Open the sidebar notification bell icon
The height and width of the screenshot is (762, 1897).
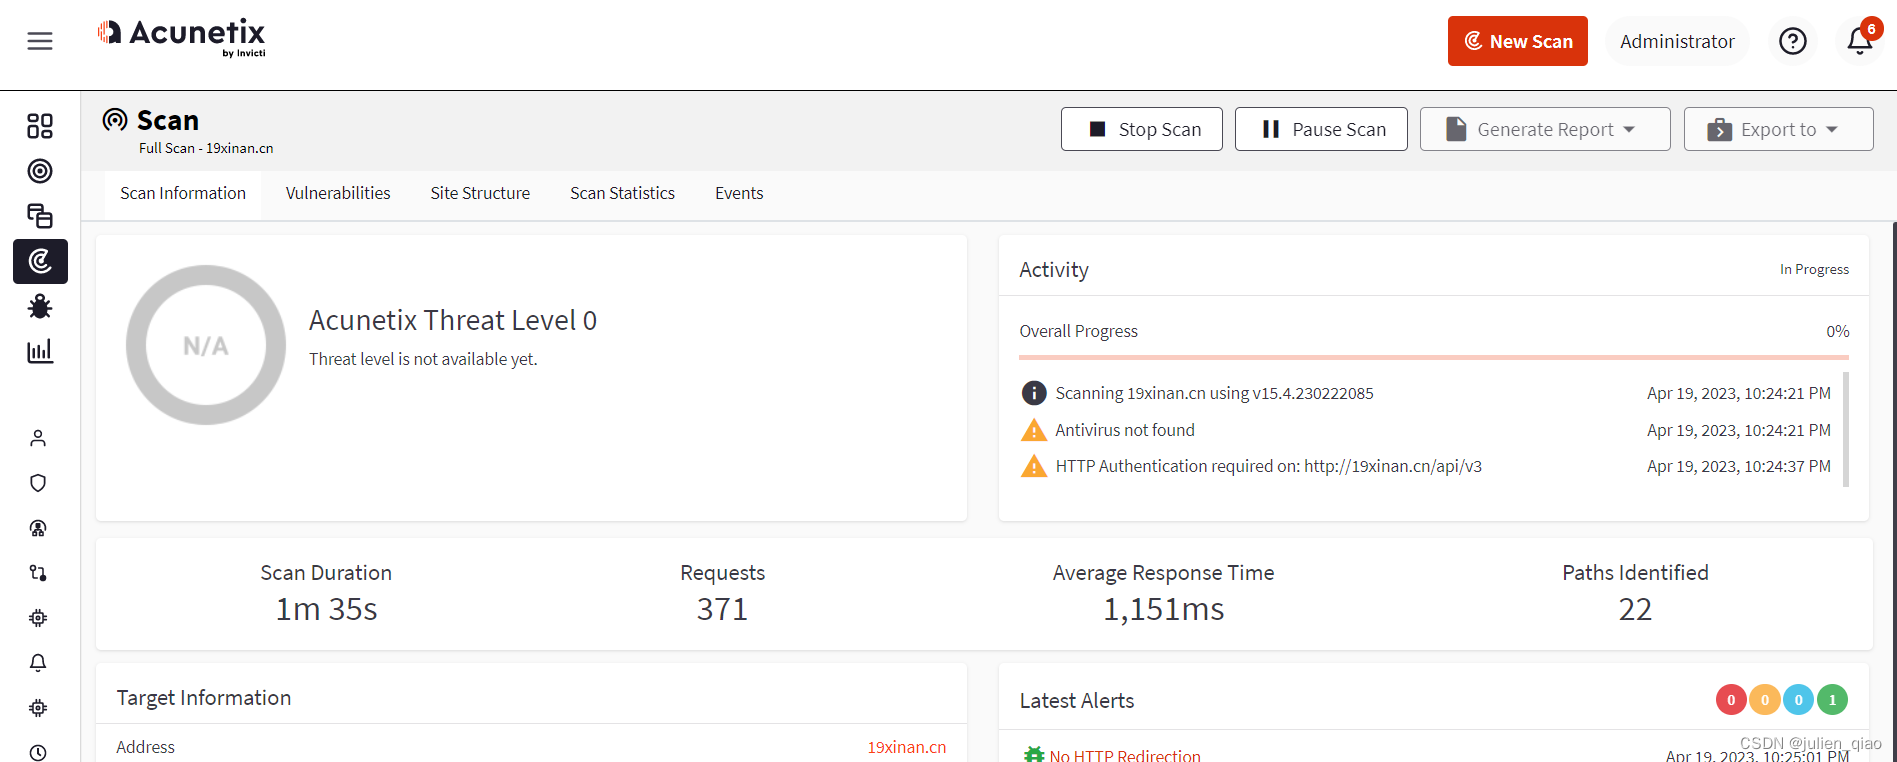(38, 663)
